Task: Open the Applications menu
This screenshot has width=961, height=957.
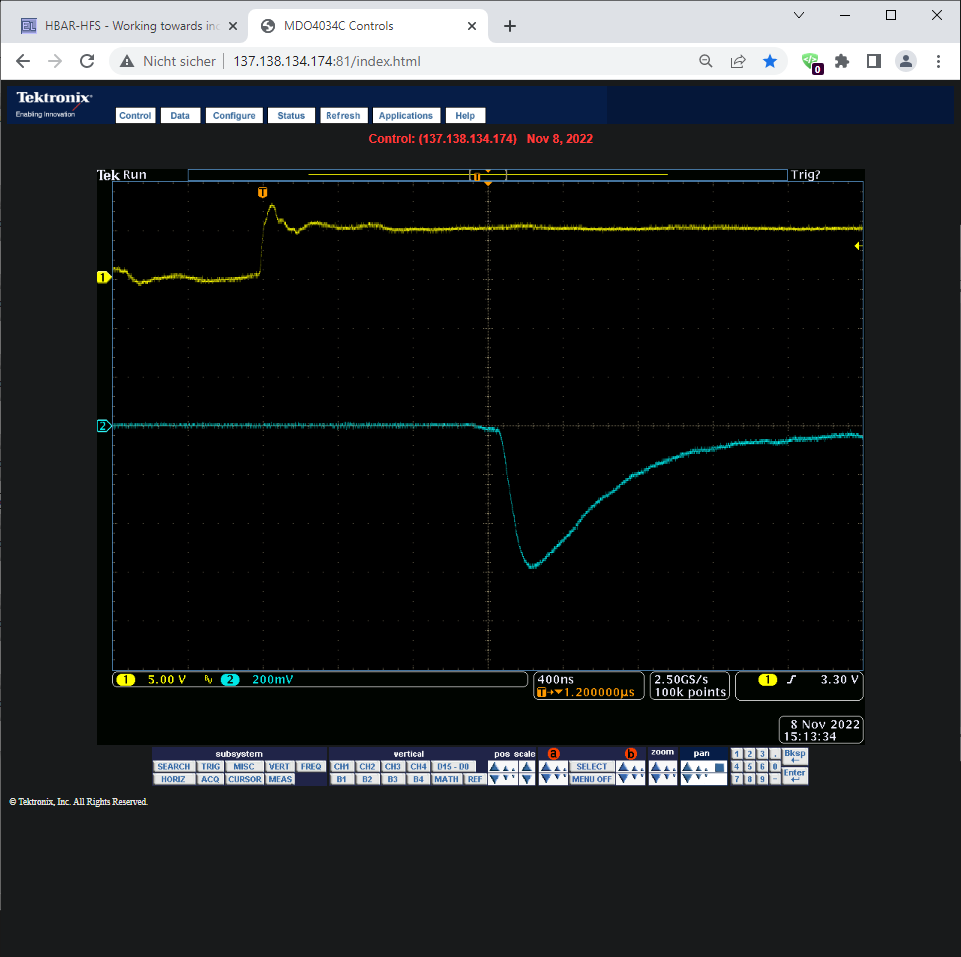Action: [406, 116]
